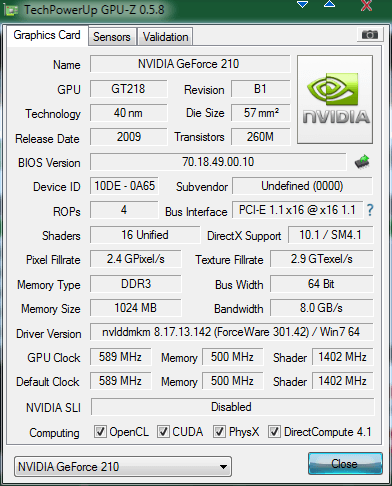
Task: Click the GPU-Z title bar app icon
Action: pos(11,10)
